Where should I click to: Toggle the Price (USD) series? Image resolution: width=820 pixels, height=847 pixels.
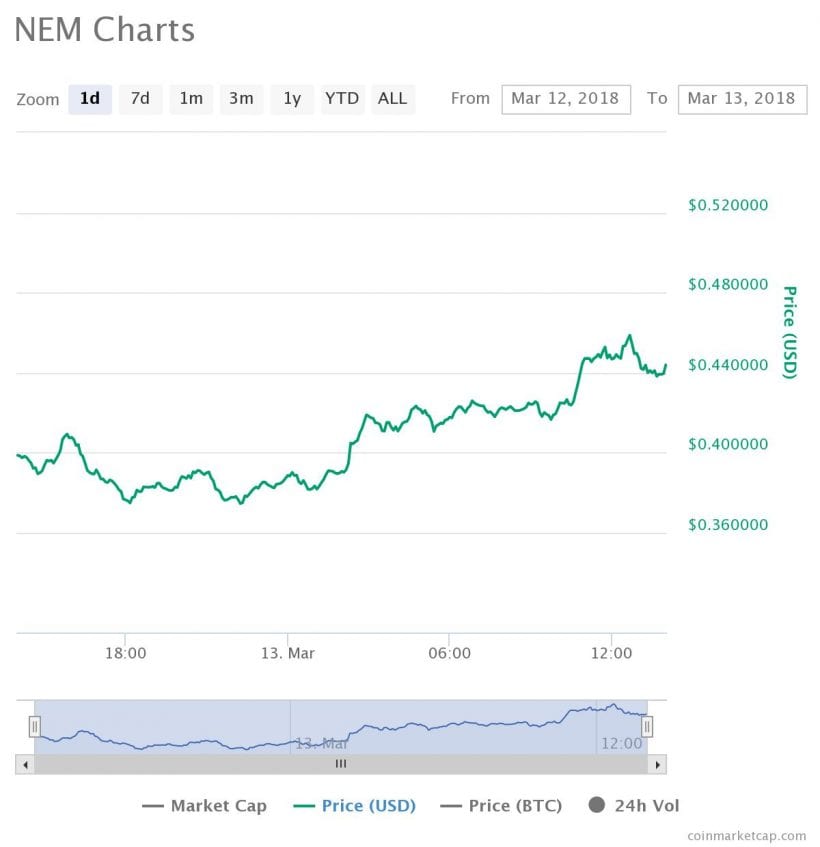354,805
